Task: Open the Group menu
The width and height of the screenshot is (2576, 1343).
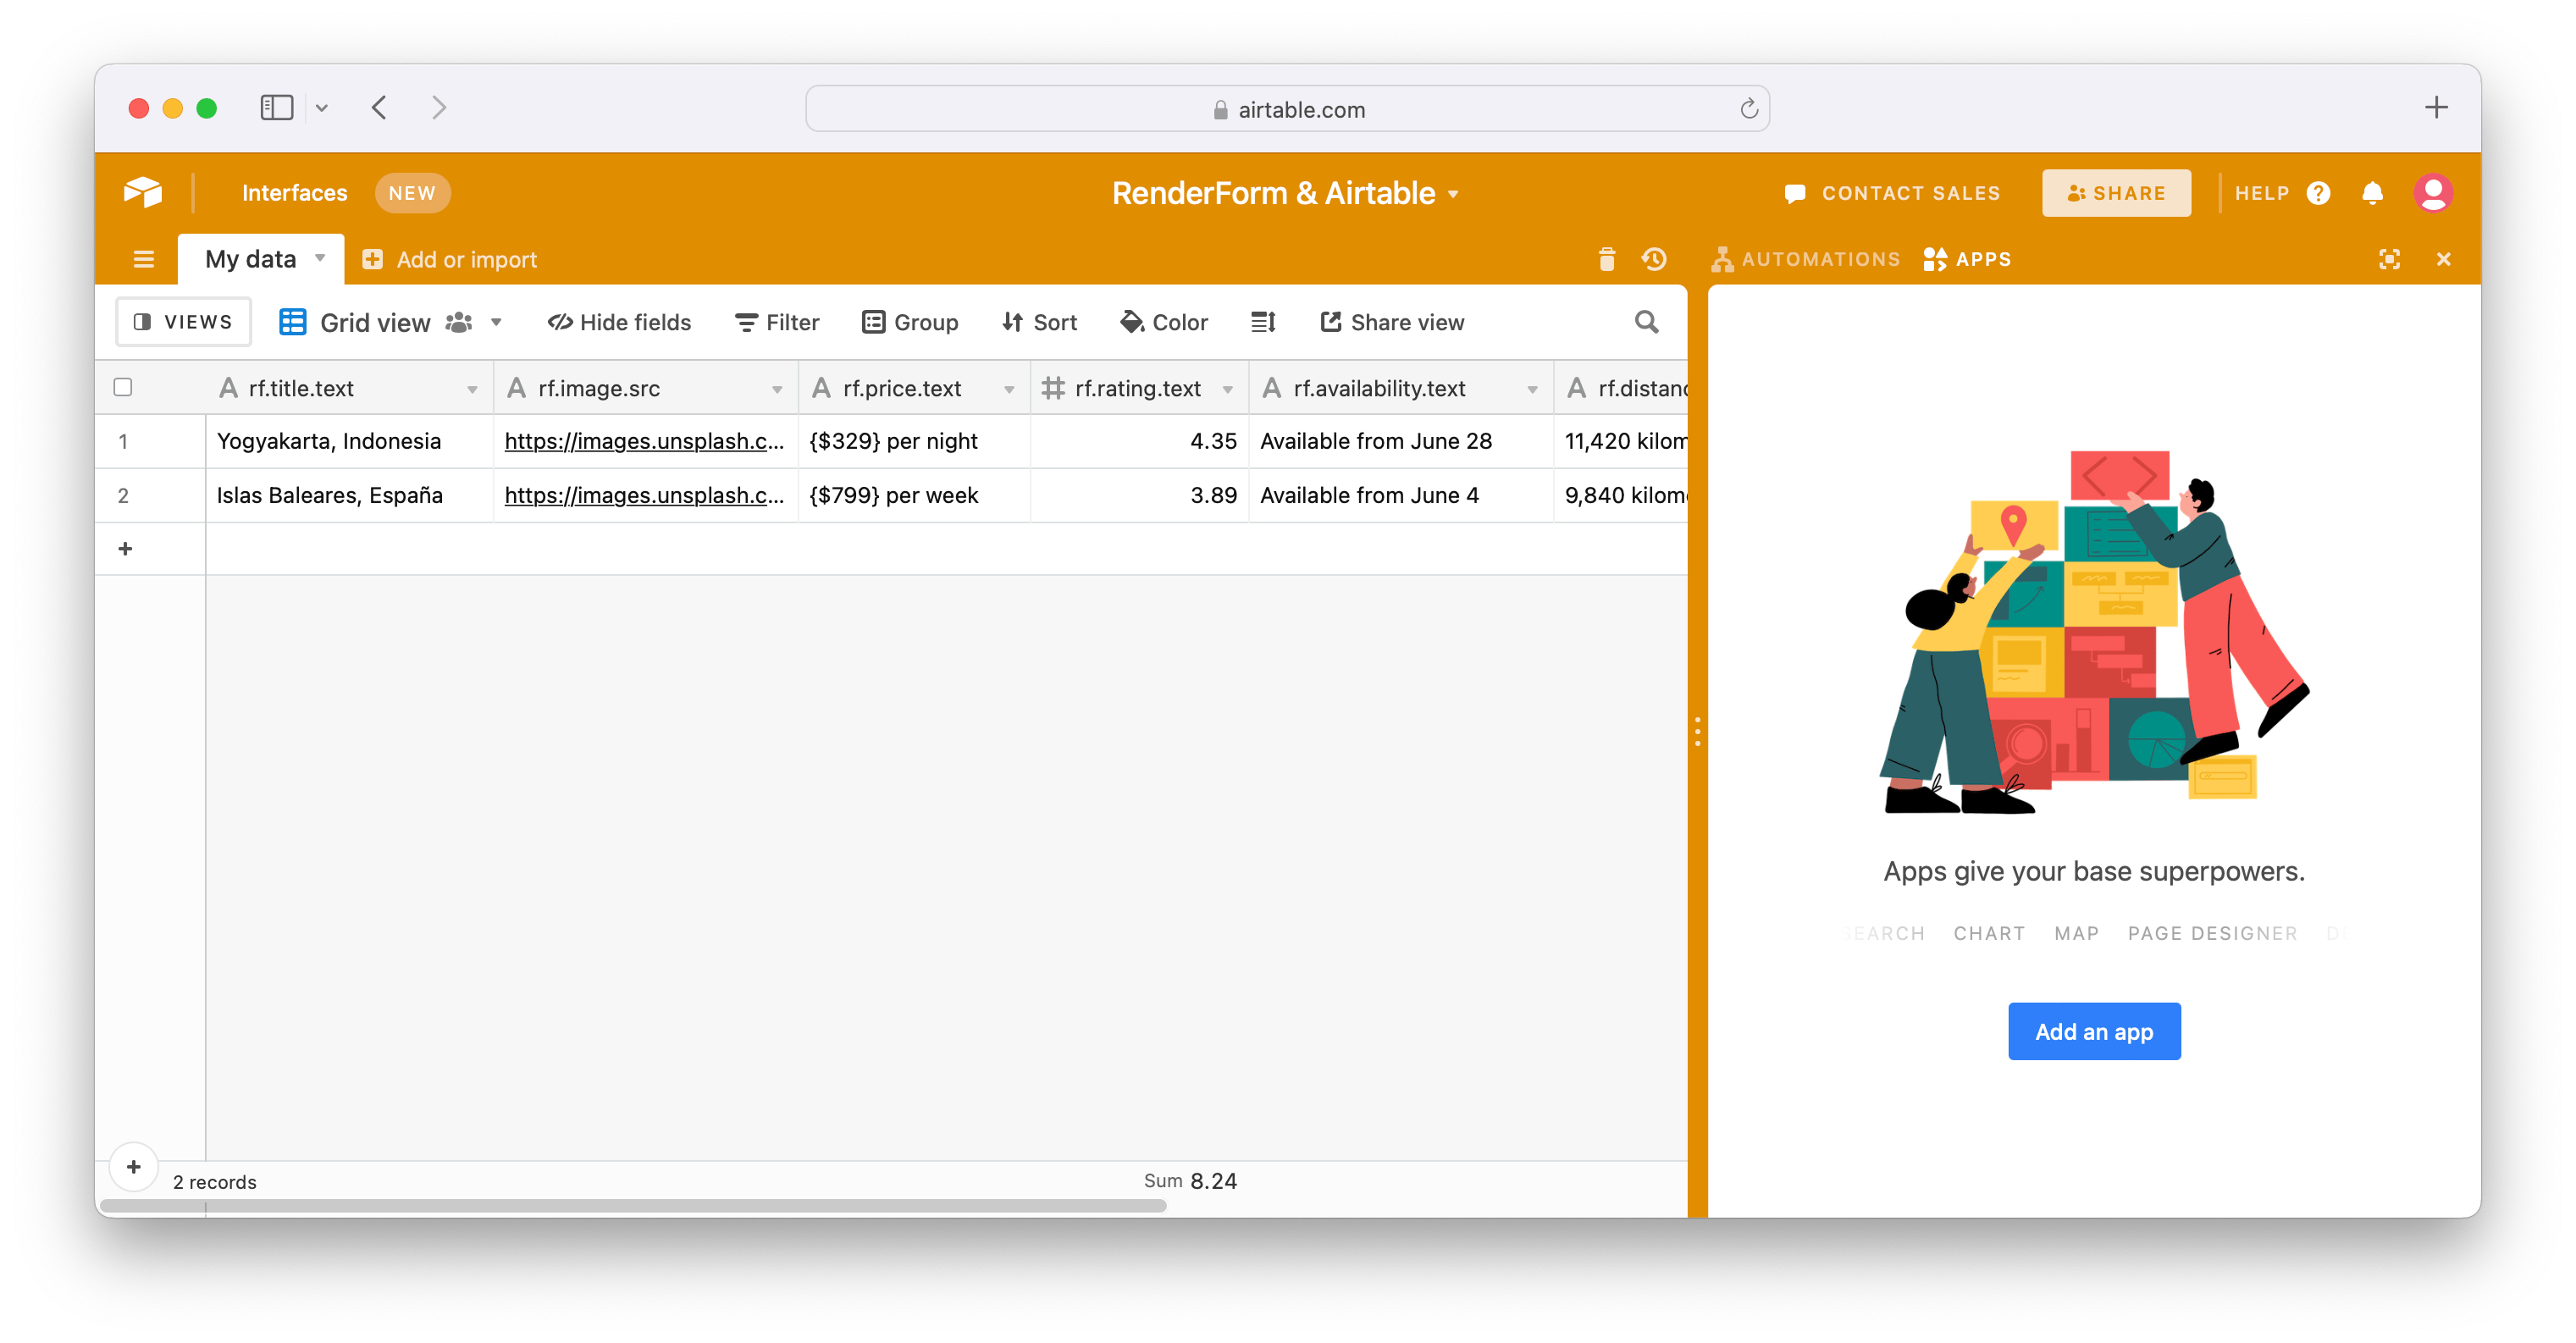Action: click(x=910, y=322)
